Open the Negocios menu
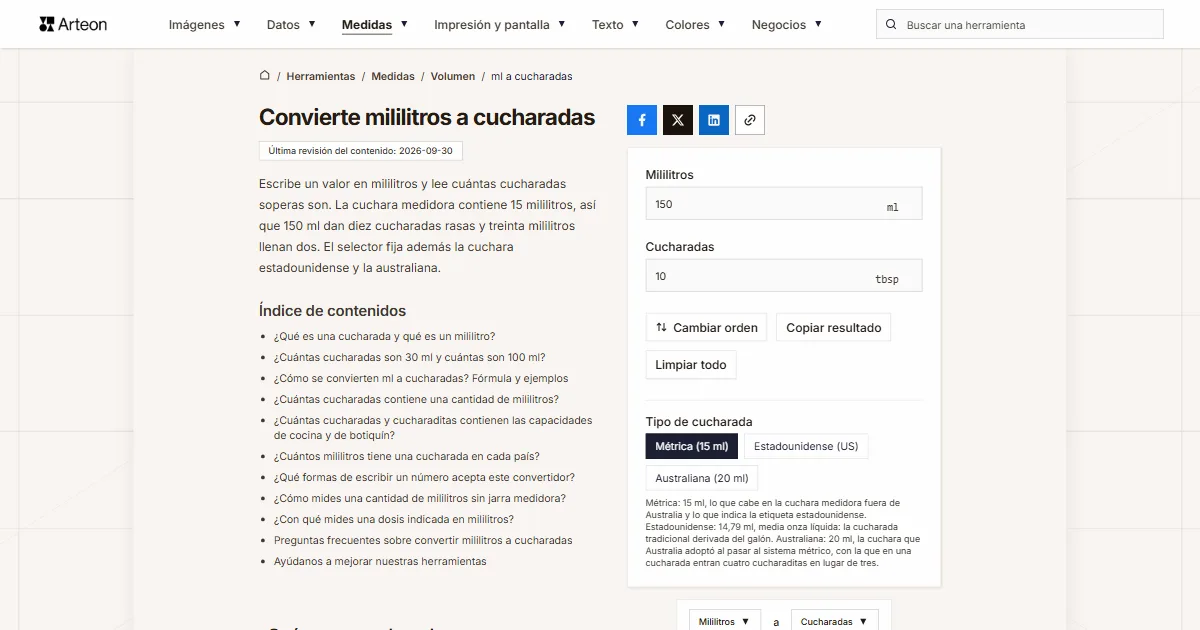This screenshot has width=1200, height=630. click(787, 25)
